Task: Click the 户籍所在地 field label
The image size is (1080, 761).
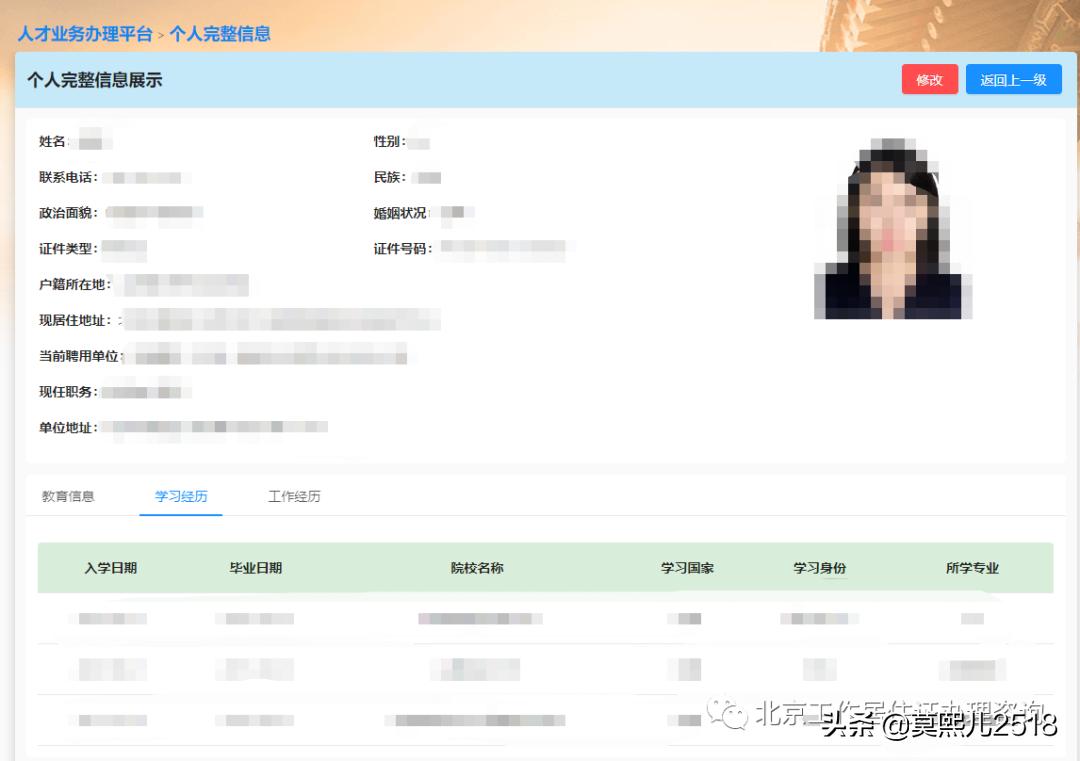Action: [74, 284]
